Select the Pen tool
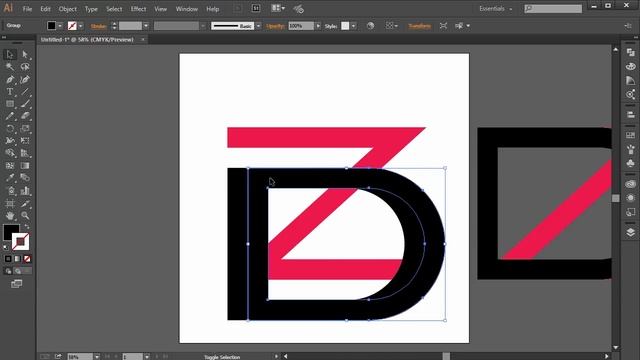 tap(10, 80)
